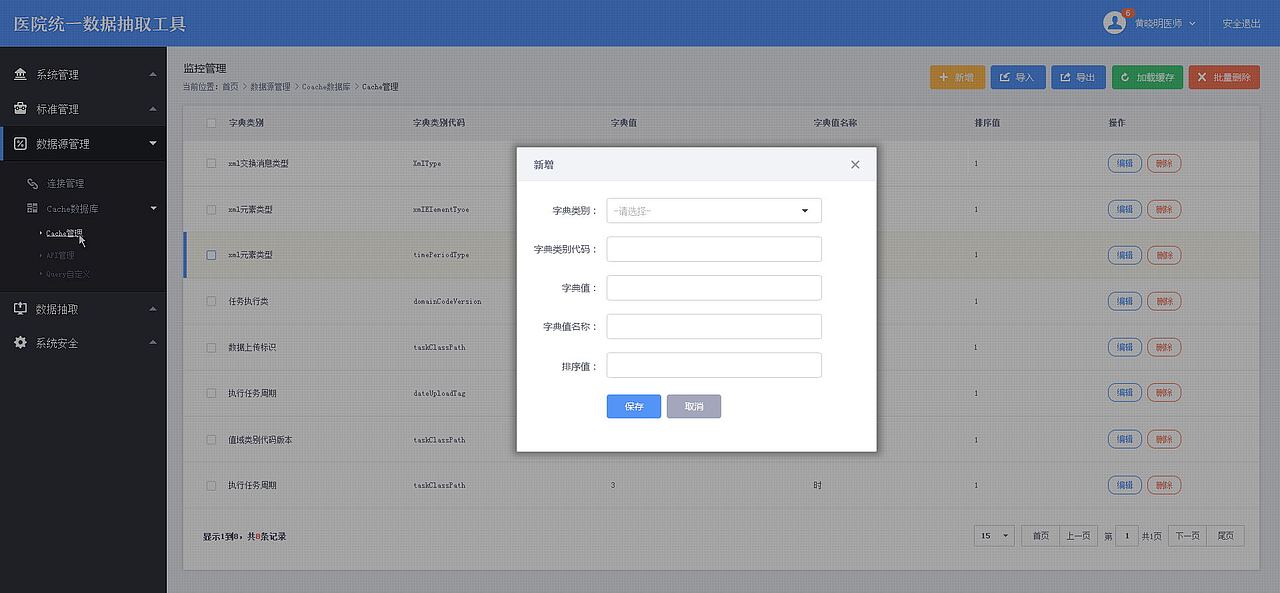Screen dimensions: 1280x593
Task: Expand the 标准管理 menu arrow
Action: [x=153, y=108]
